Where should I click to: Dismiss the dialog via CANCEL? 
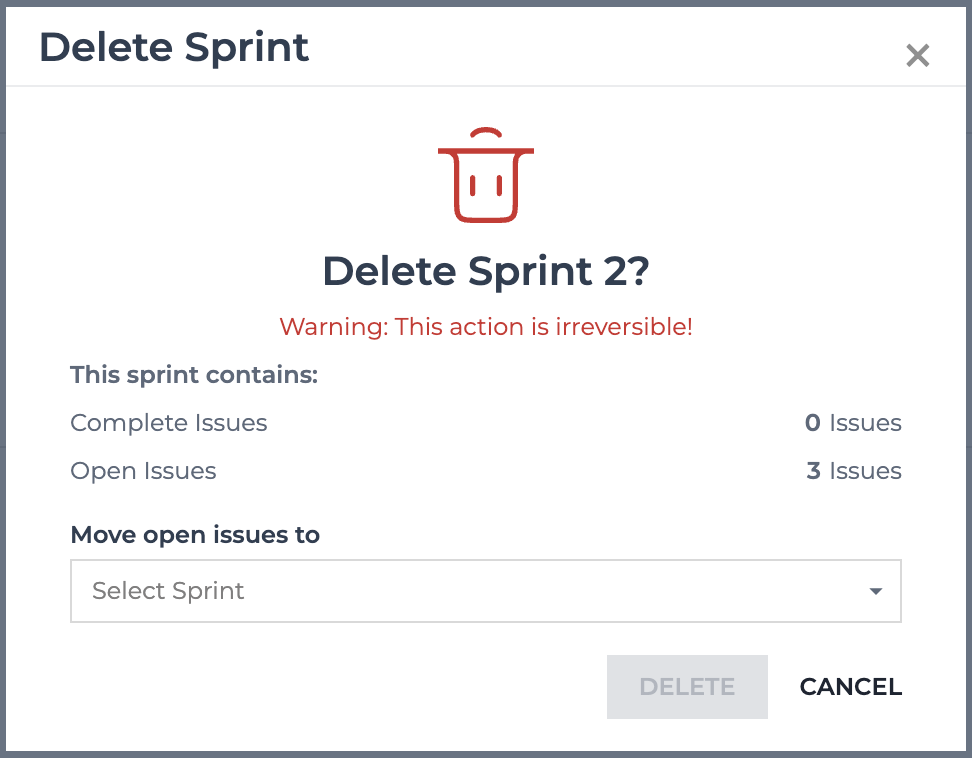(850, 687)
